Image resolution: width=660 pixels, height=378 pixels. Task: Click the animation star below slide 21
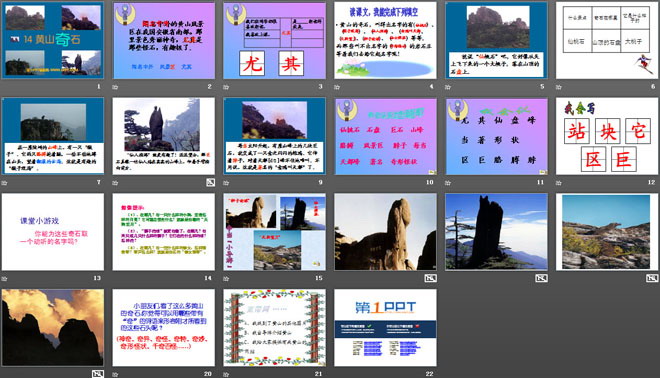[226, 374]
